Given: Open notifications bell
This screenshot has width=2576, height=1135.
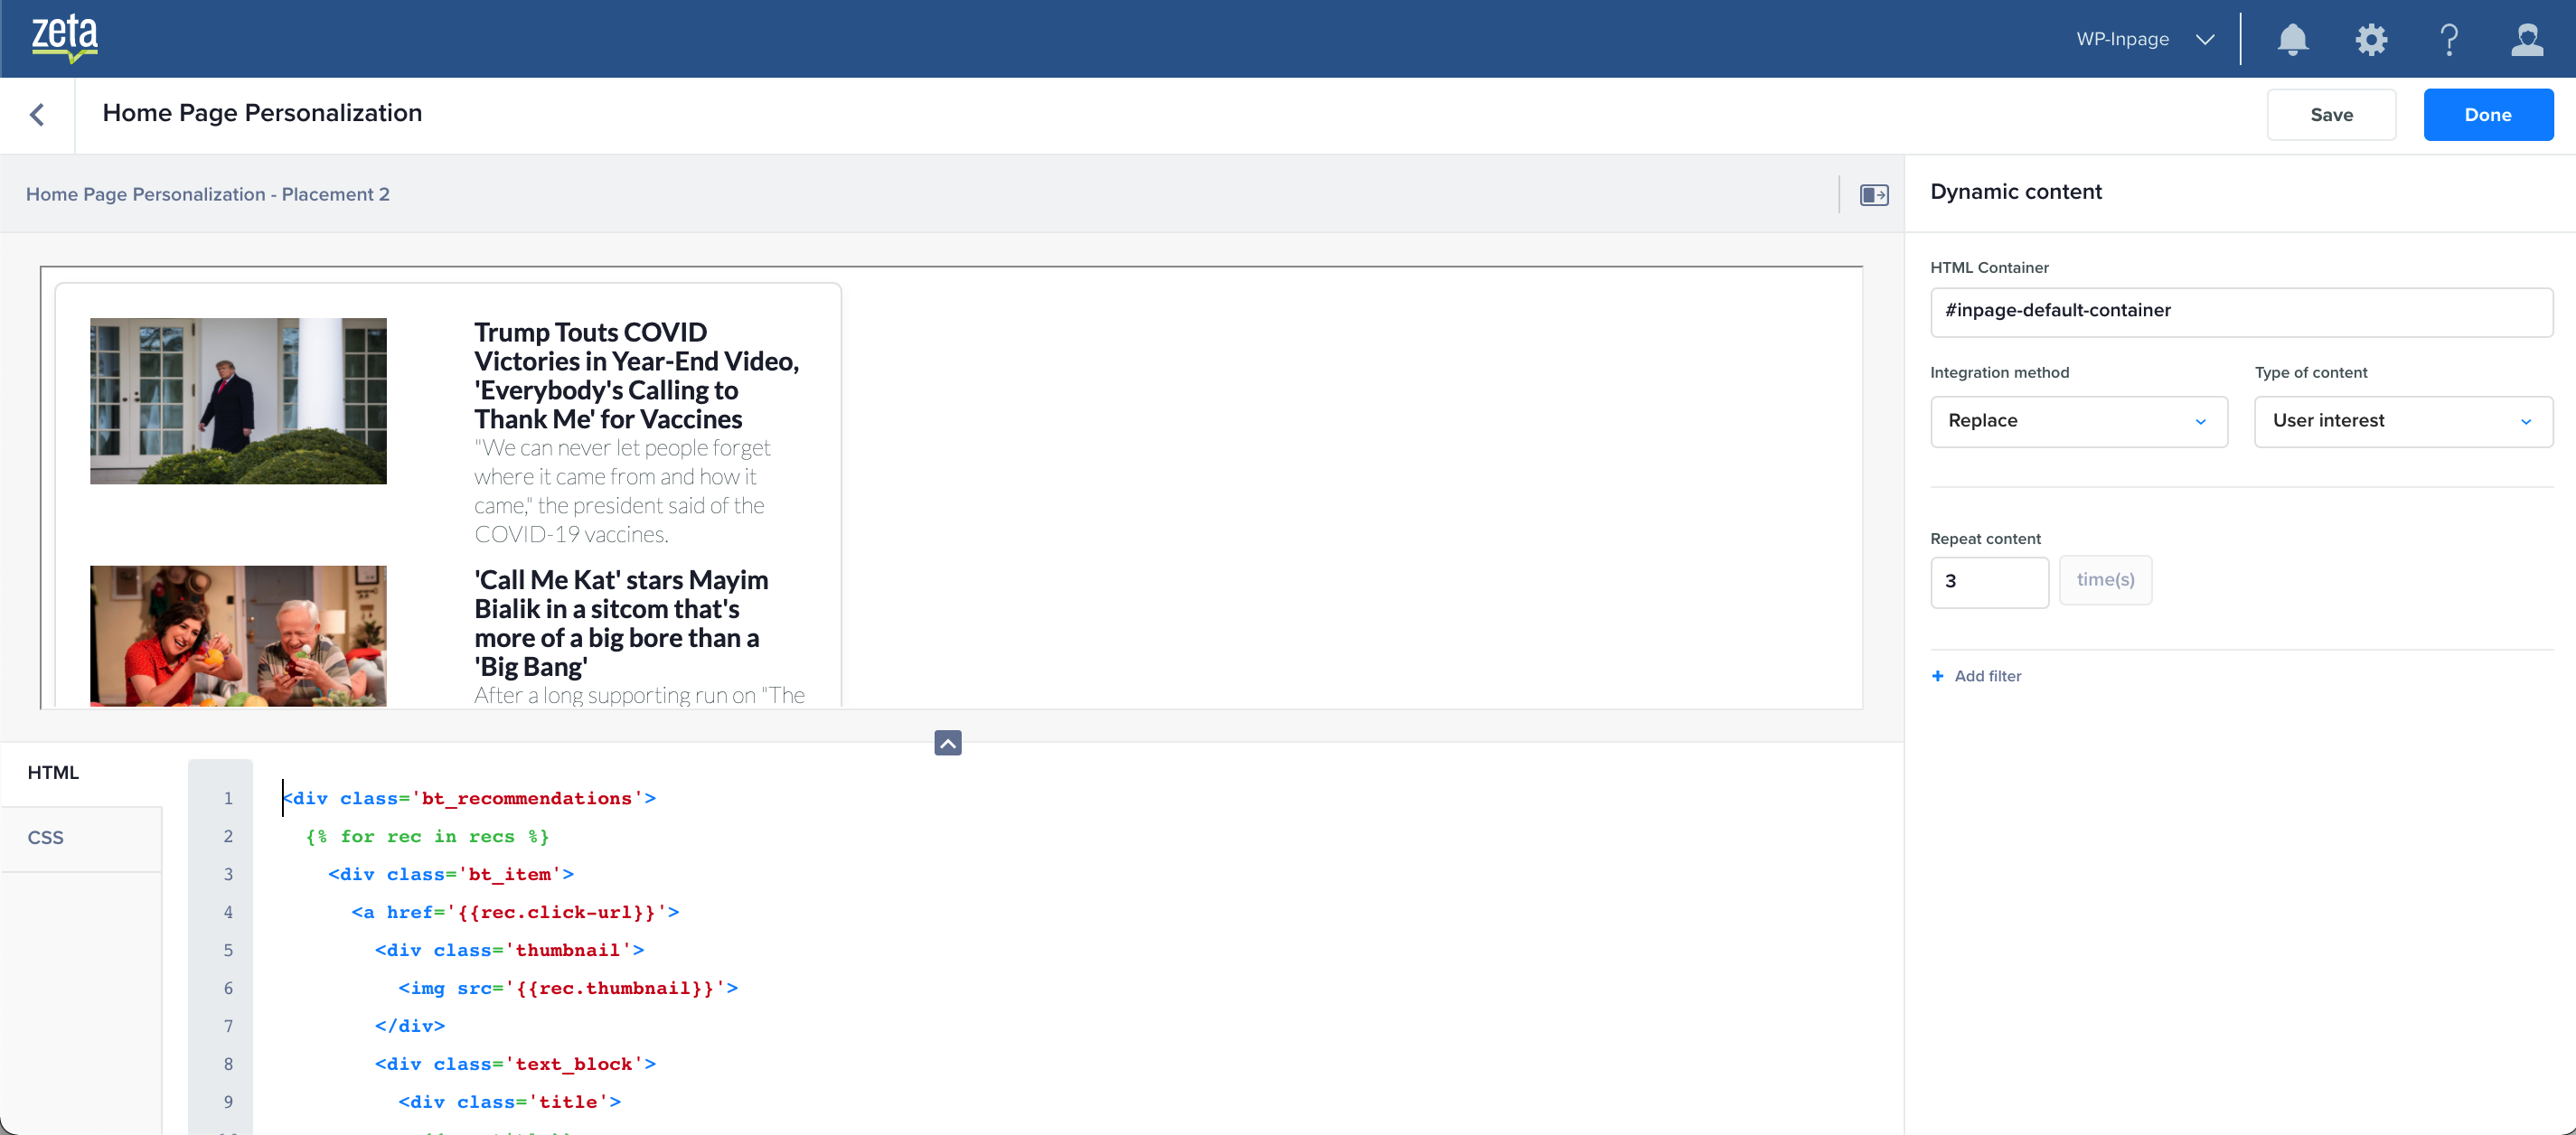Looking at the screenshot, I should [2292, 39].
